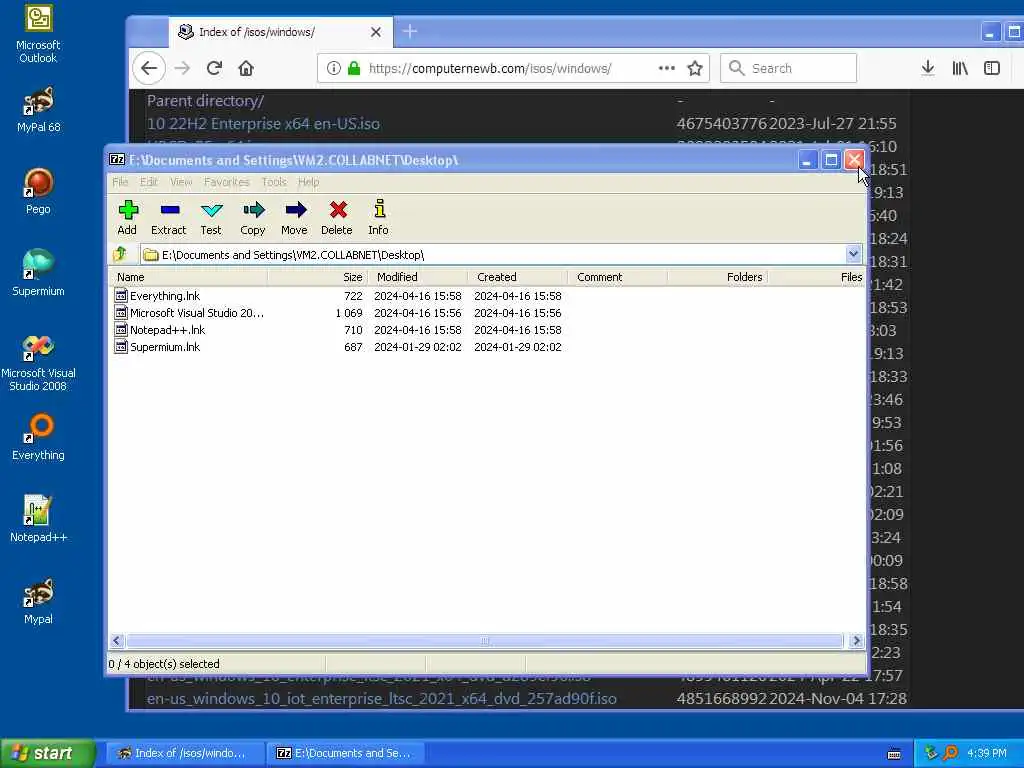
Task: Bookmark this page with the star icon
Action: click(x=695, y=68)
